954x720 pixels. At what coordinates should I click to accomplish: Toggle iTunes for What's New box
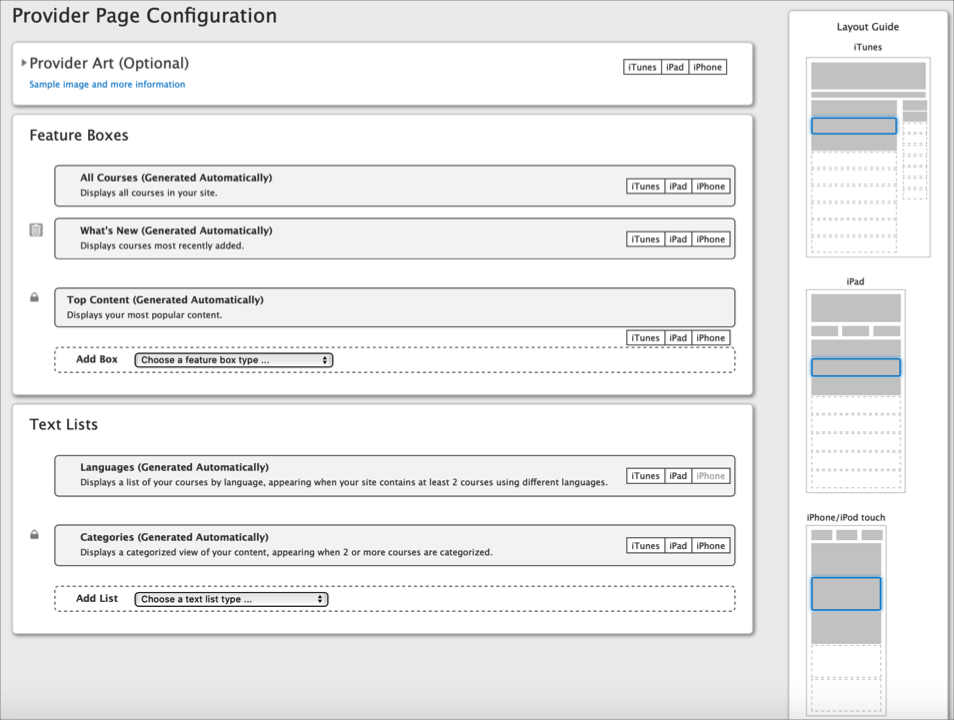pyautogui.click(x=645, y=239)
